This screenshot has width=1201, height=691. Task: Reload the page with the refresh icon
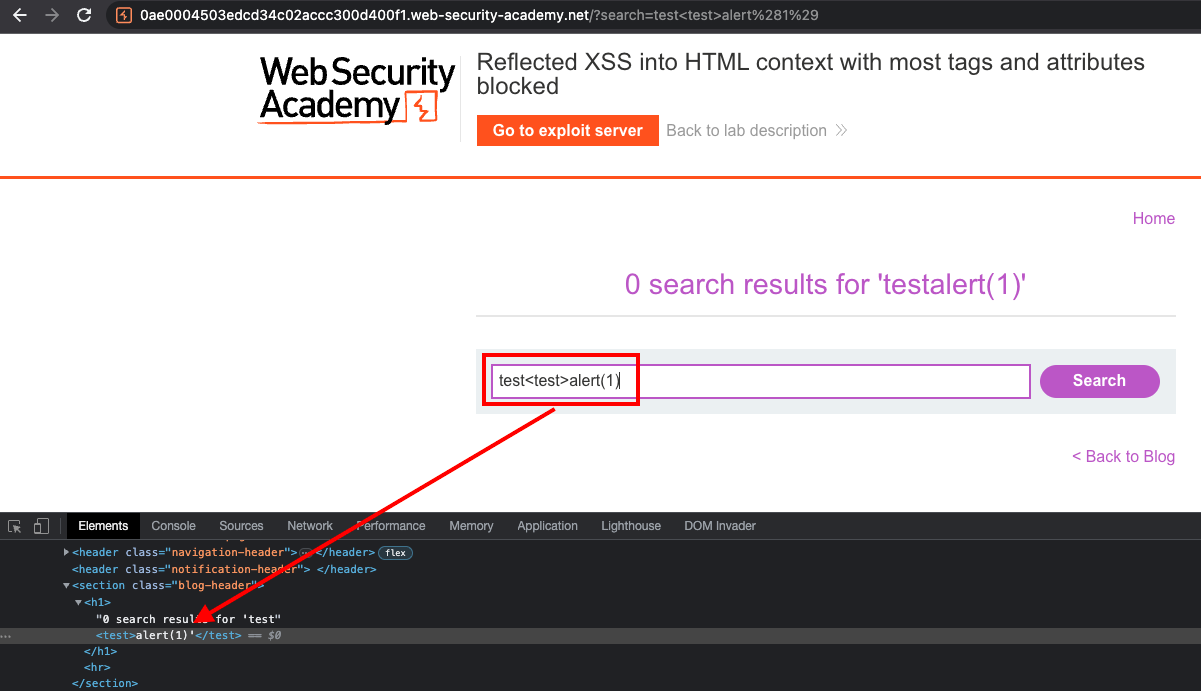pos(84,16)
